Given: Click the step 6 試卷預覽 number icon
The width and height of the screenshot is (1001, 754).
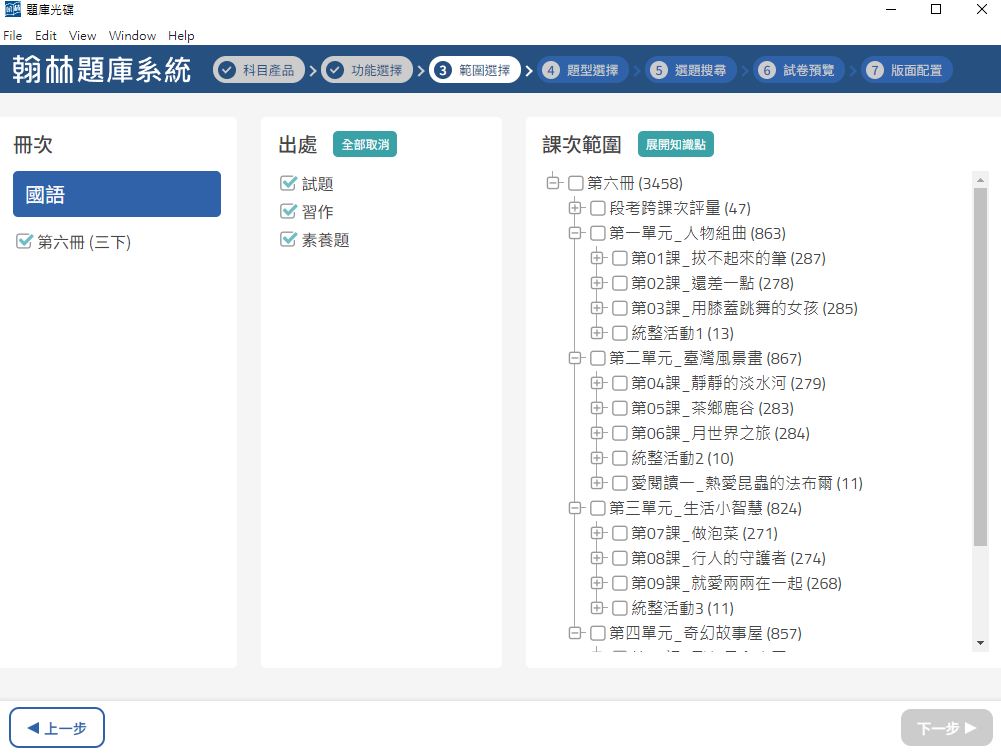Looking at the screenshot, I should 767,70.
